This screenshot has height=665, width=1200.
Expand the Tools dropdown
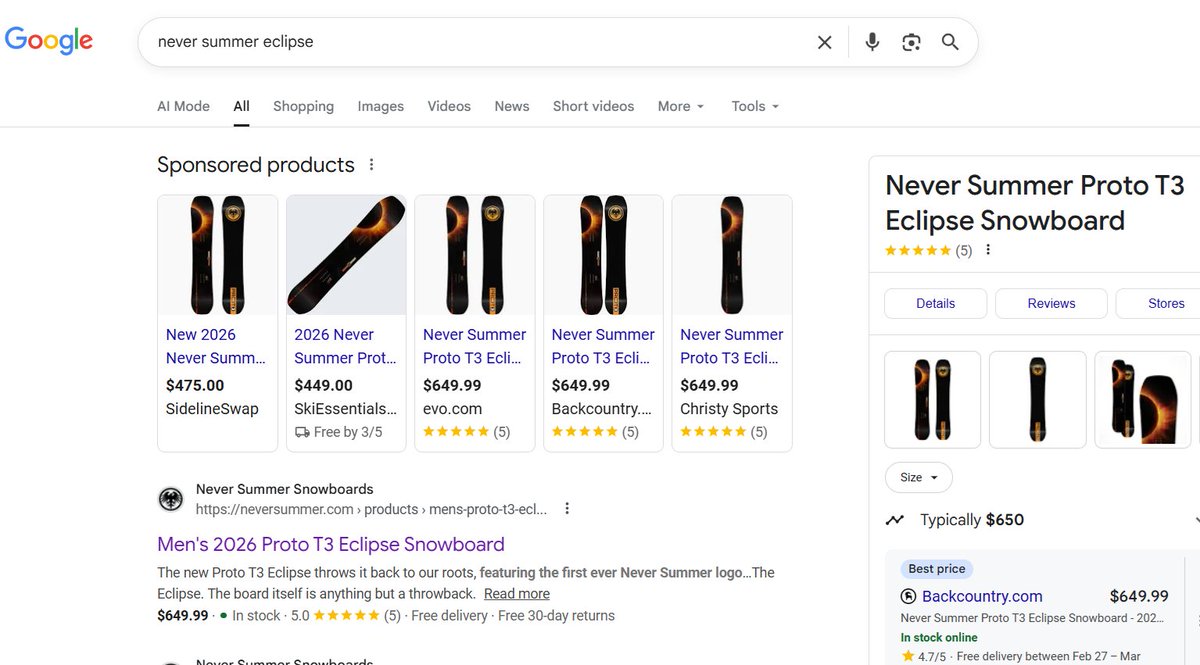(x=755, y=106)
